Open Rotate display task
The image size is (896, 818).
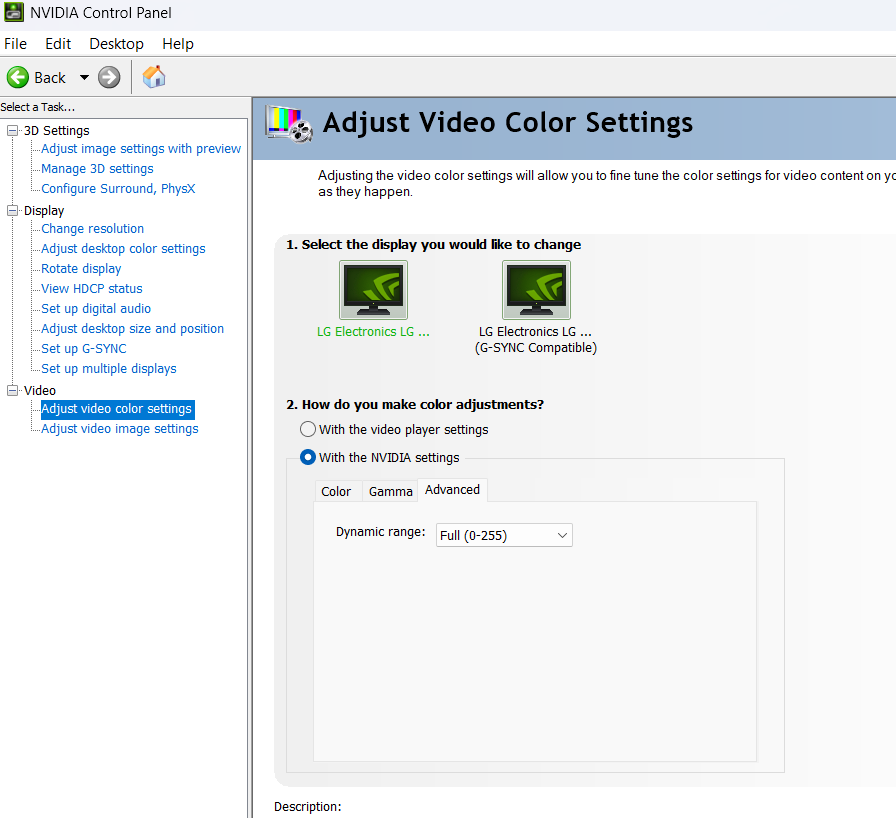(x=81, y=268)
